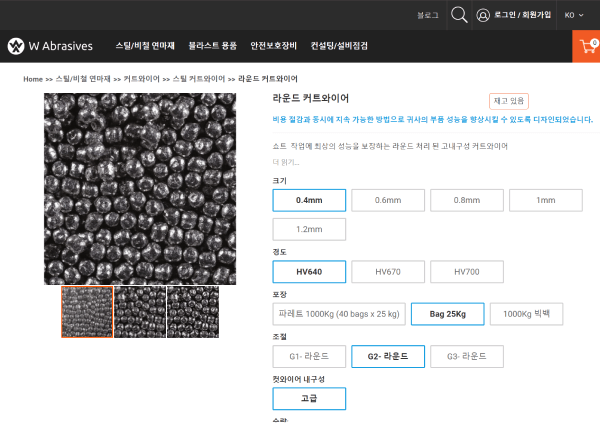Expand the 더 읽기 description text
The height and width of the screenshot is (423, 600).
(286, 162)
